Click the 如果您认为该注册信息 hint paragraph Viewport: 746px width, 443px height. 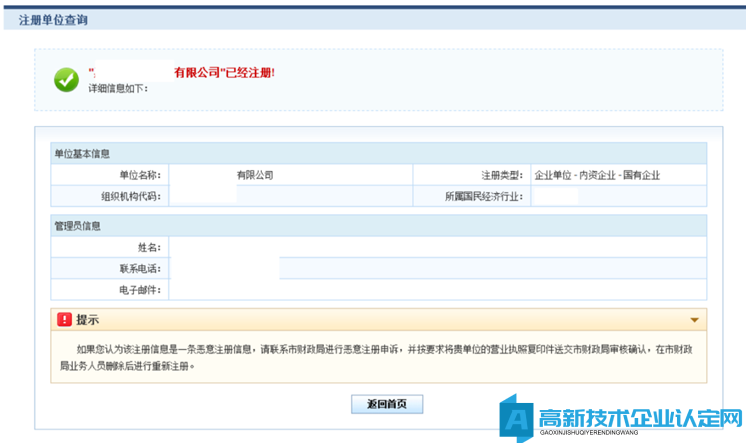tap(376, 357)
